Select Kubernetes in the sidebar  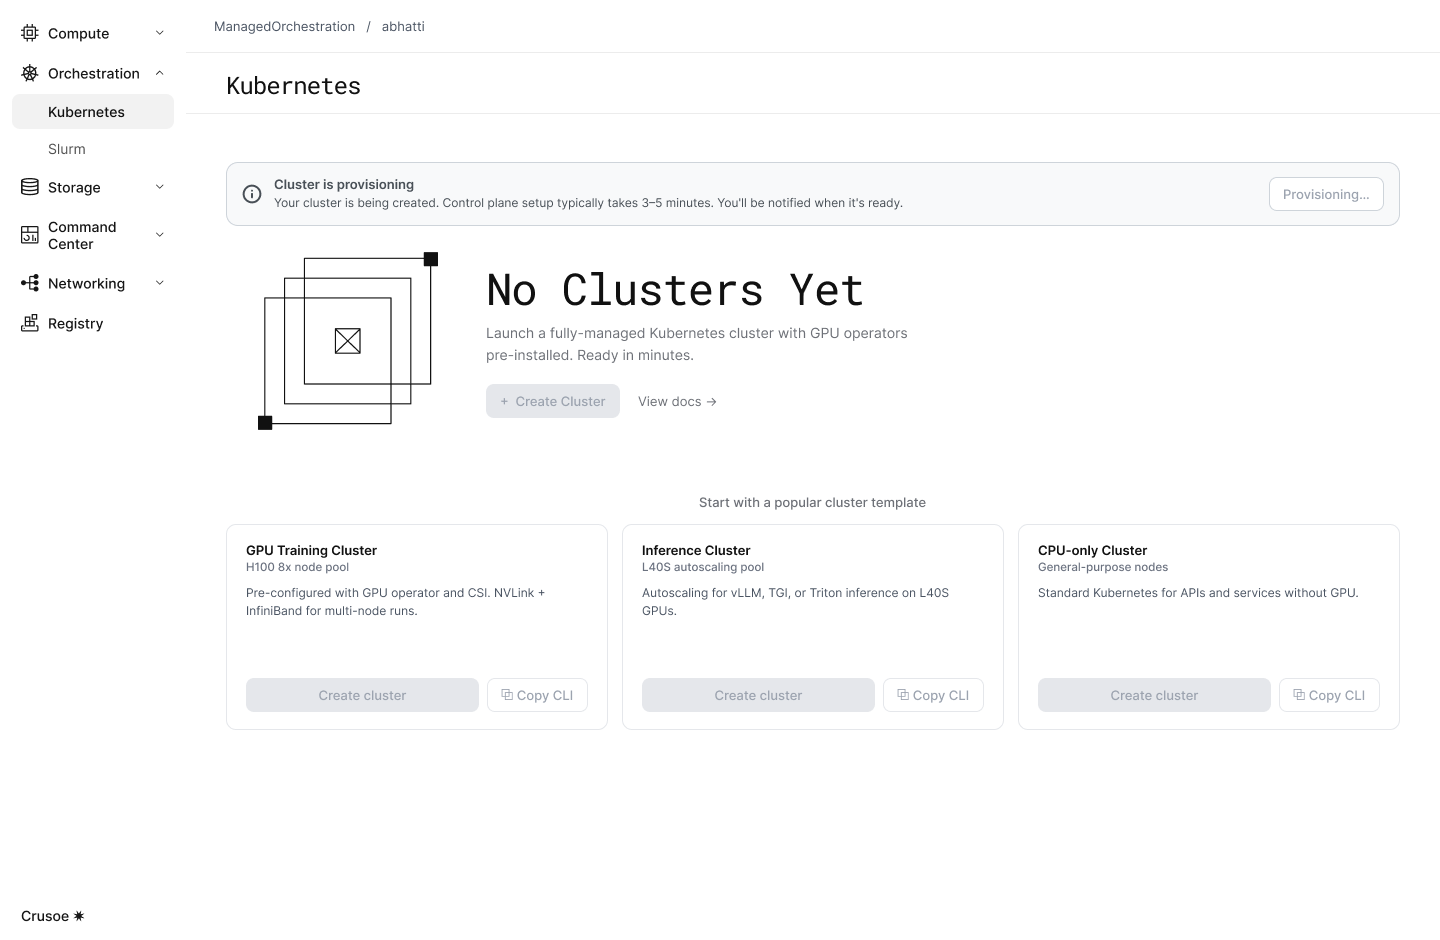click(93, 112)
